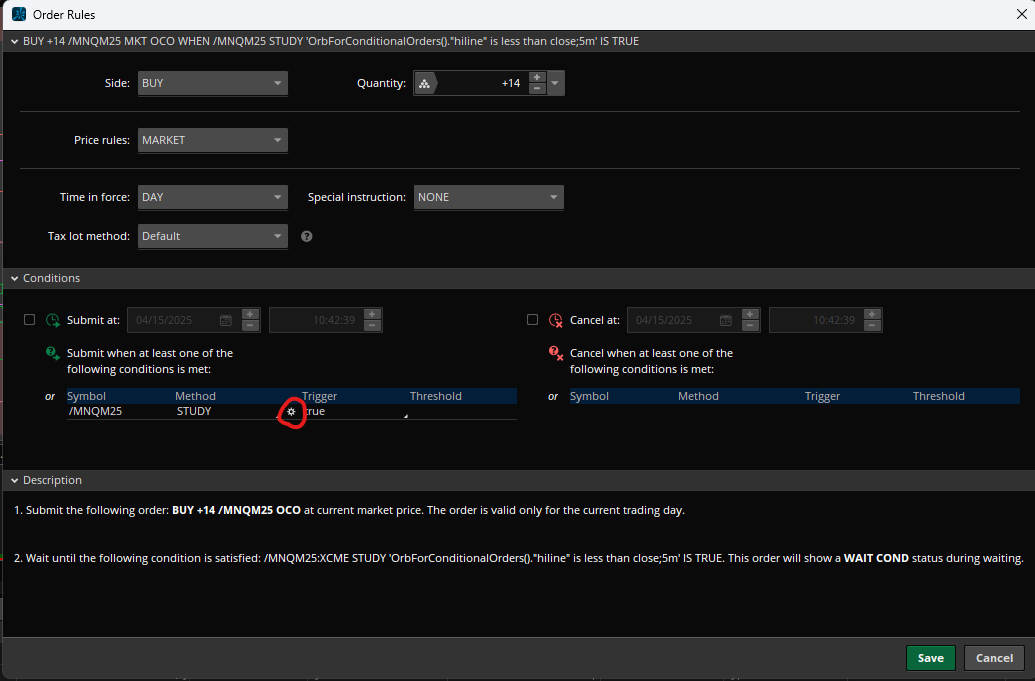Open calendar picker for Submit at date
The height and width of the screenshot is (681, 1035).
click(226, 321)
